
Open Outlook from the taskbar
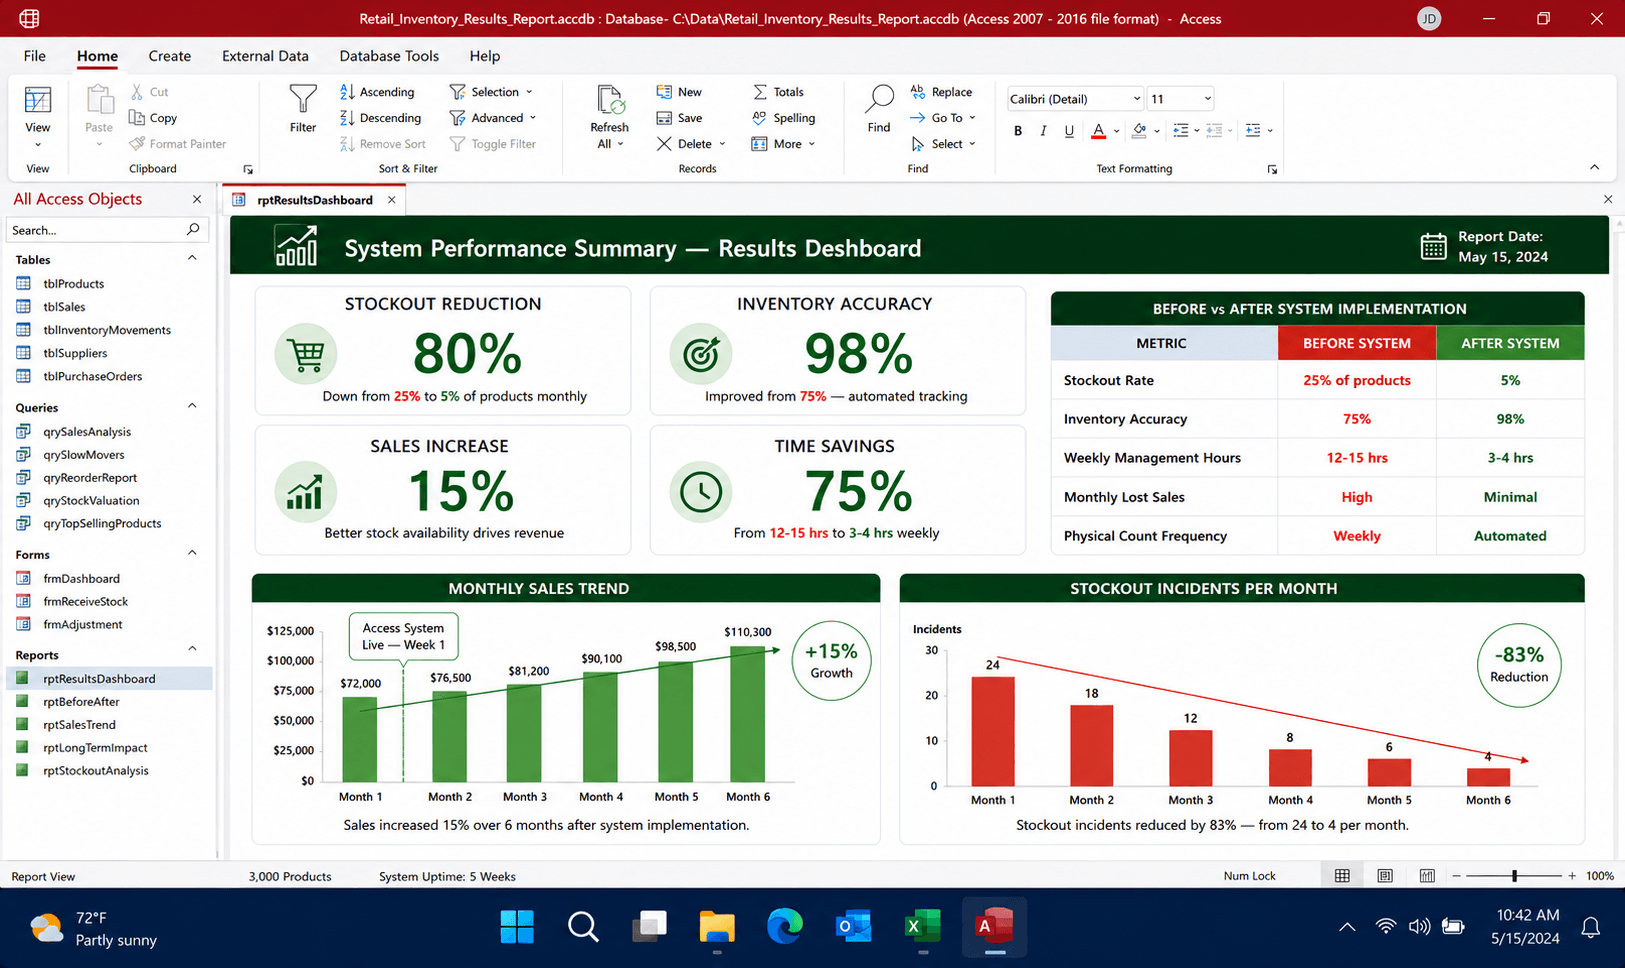pos(853,927)
